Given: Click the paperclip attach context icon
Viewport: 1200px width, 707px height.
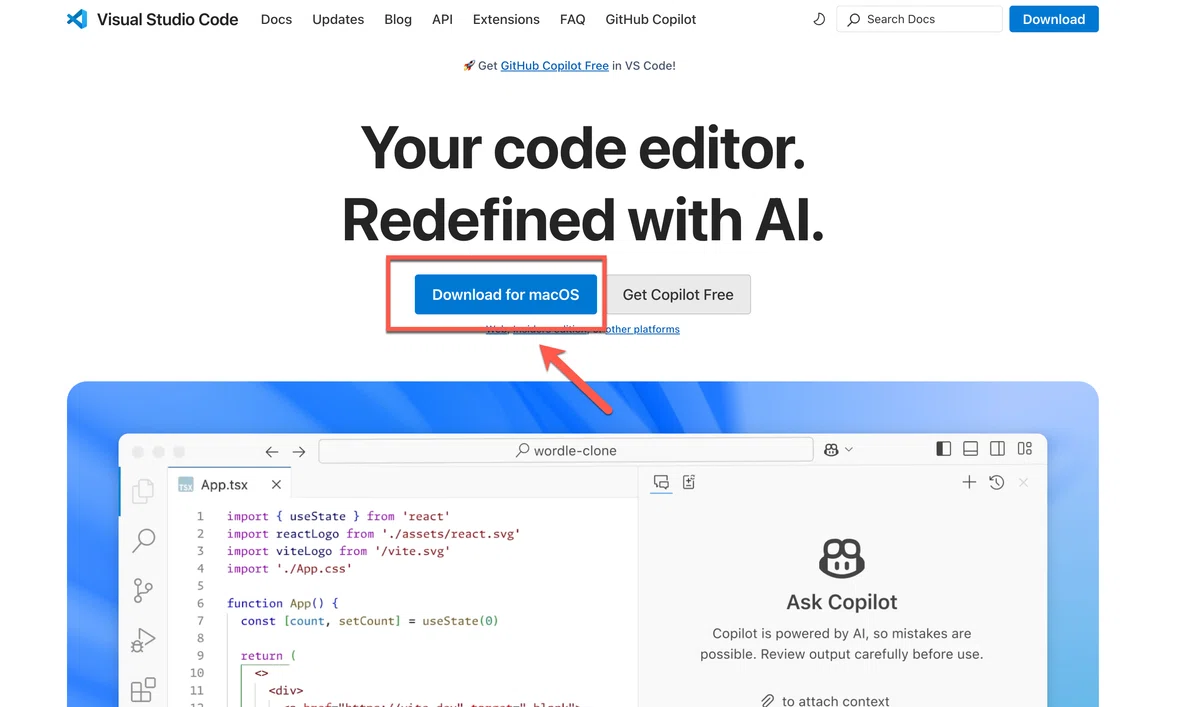Looking at the screenshot, I should 767,701.
